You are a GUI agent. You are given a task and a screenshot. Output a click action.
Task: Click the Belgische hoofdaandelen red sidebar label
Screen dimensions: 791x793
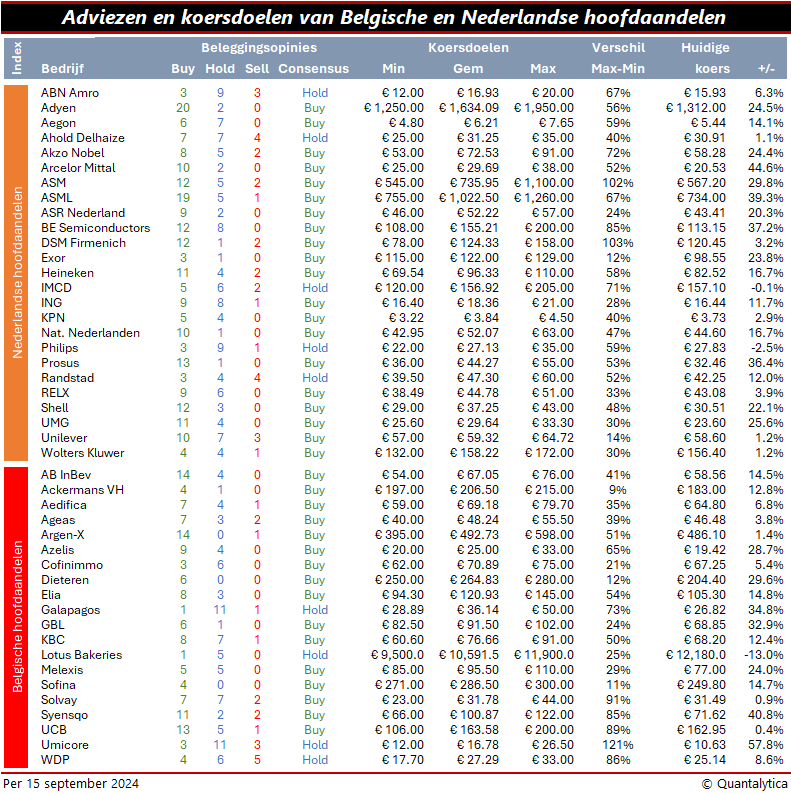point(17,616)
